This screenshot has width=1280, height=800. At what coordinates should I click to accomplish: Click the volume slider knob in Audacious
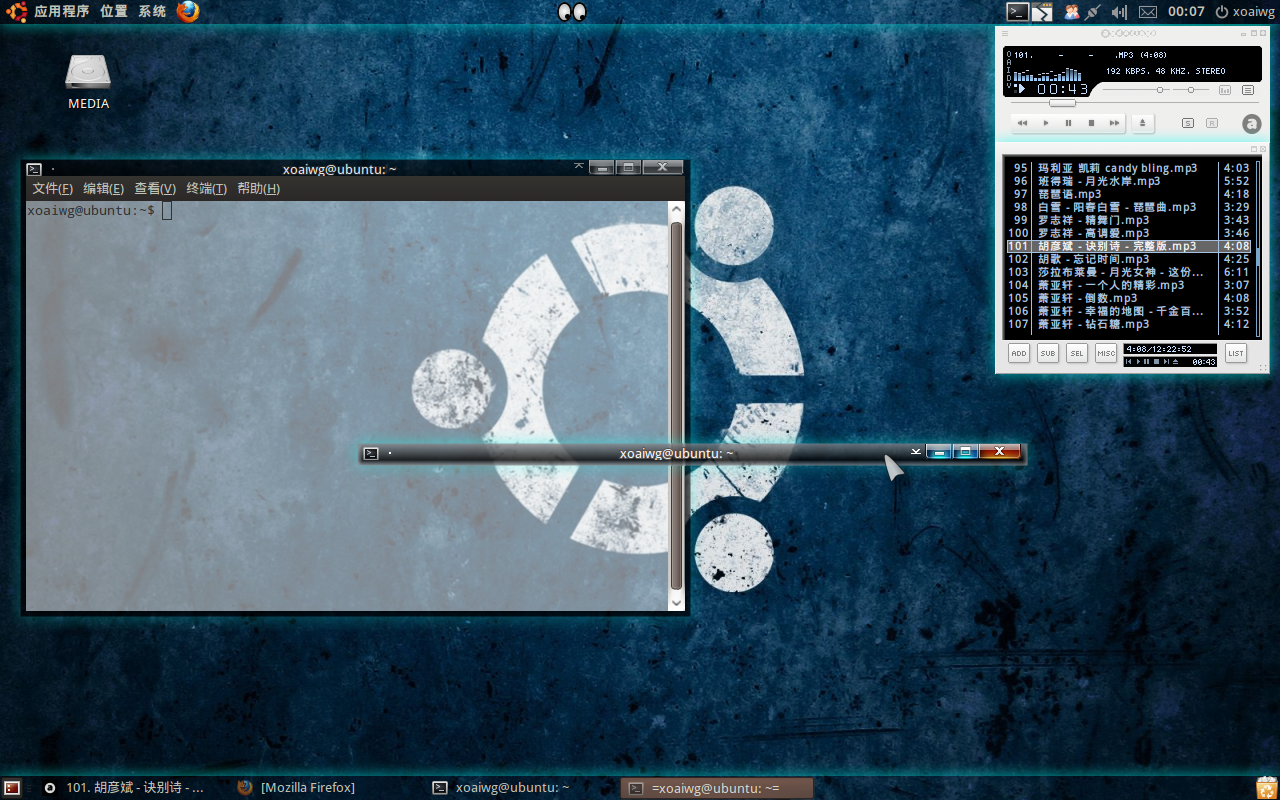[x=1160, y=90]
